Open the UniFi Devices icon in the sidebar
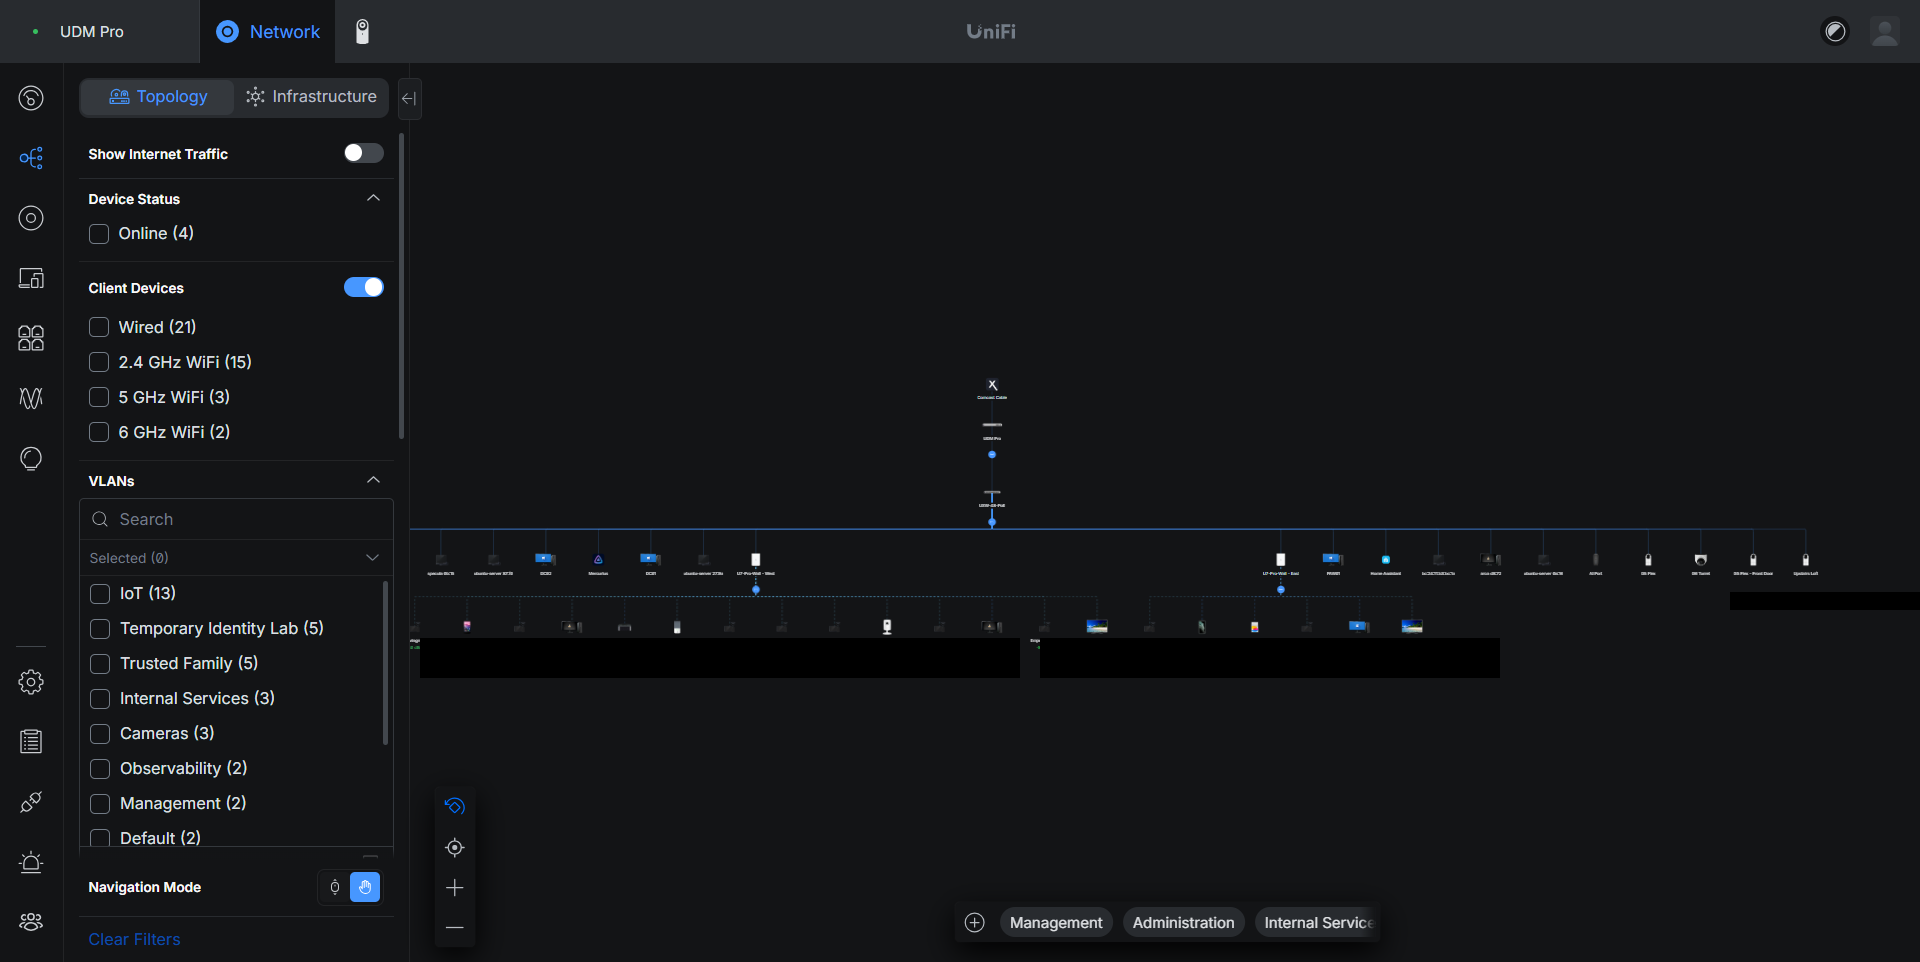Viewport: 1920px width, 962px height. coord(31,218)
